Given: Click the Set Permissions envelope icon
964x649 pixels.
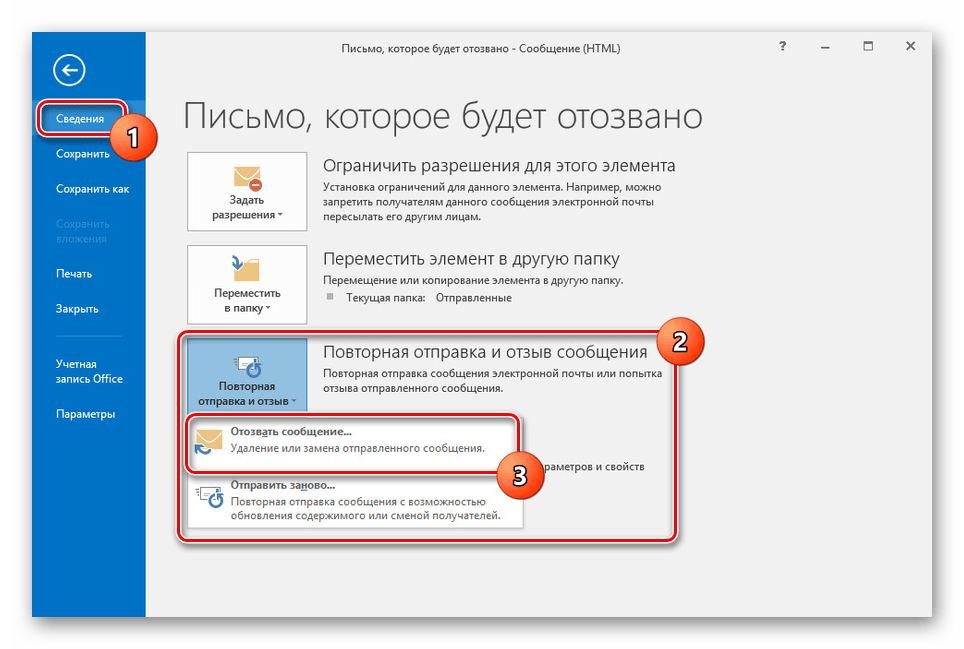Looking at the screenshot, I should coord(247,178).
